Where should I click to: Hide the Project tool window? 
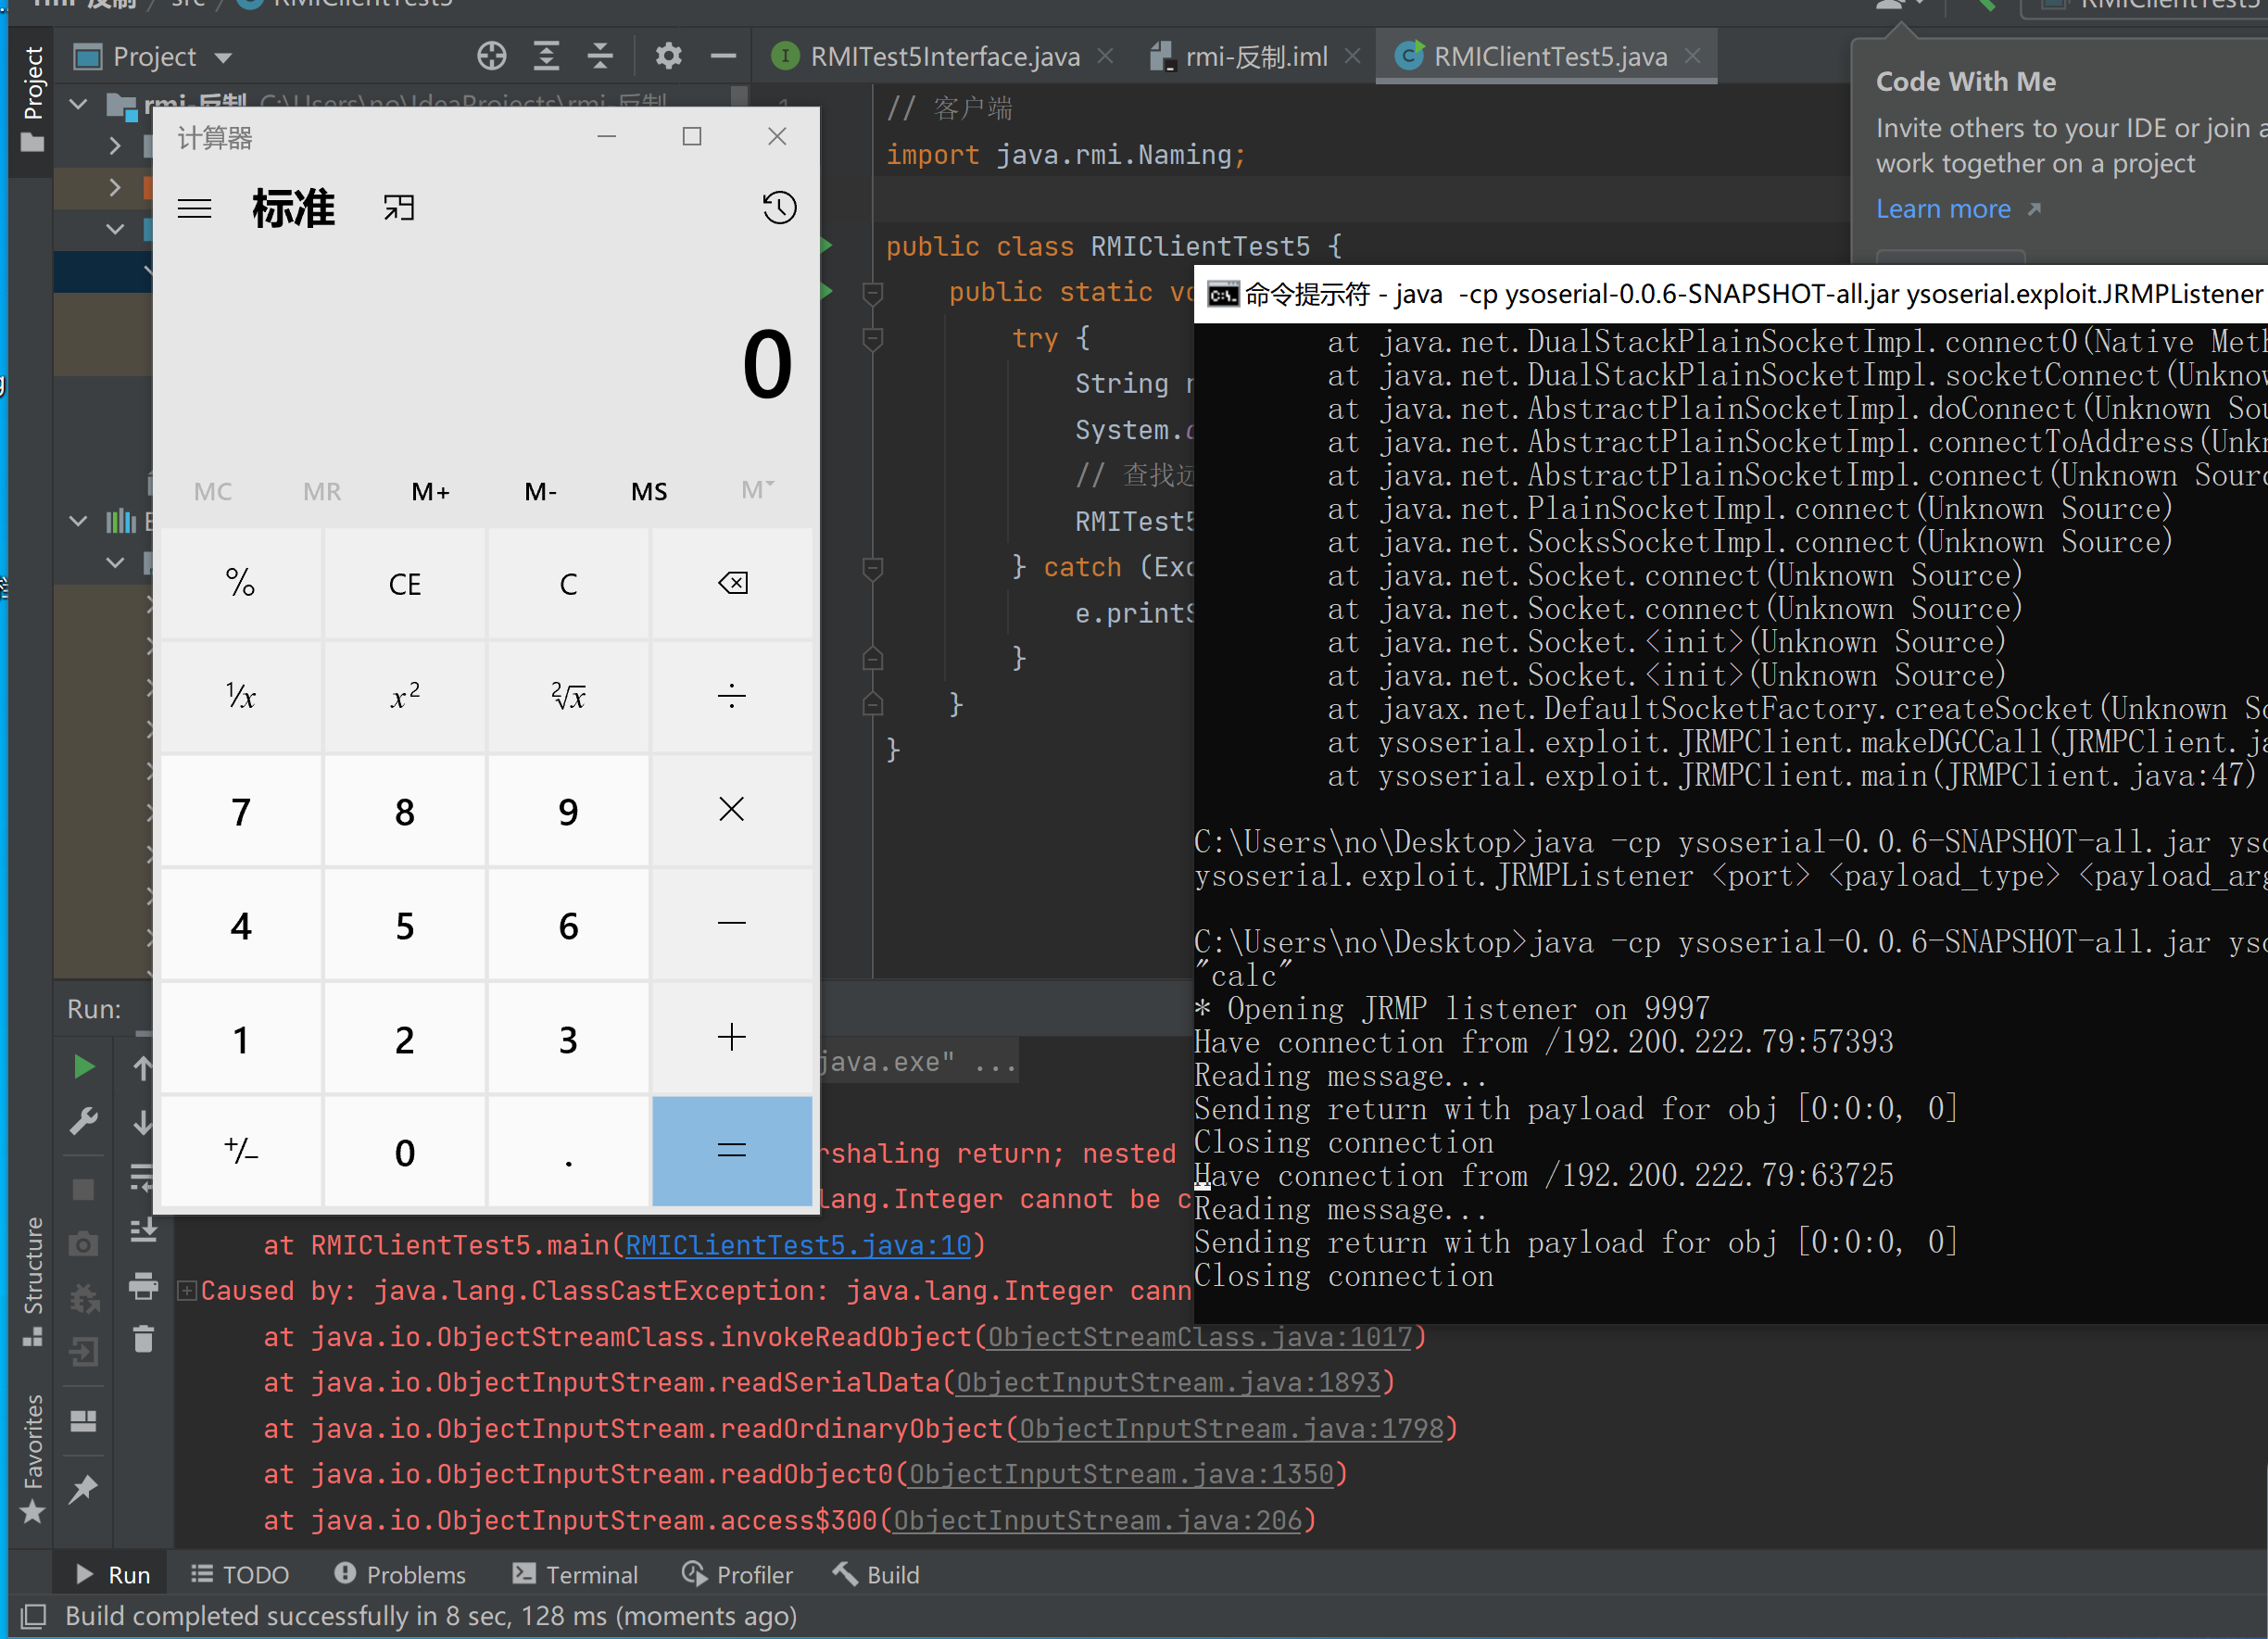tap(723, 56)
